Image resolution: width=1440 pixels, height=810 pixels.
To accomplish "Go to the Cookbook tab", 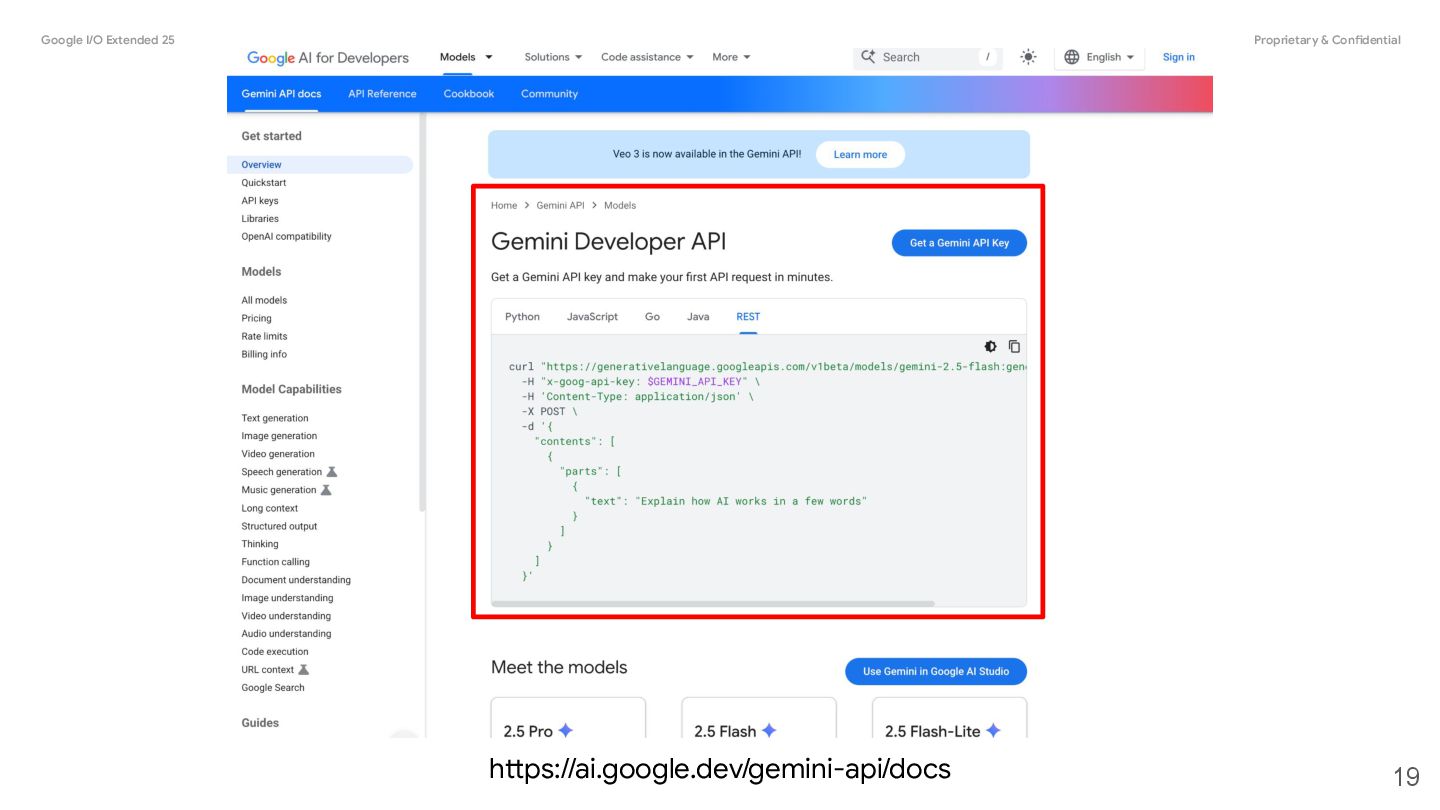I will coord(469,94).
